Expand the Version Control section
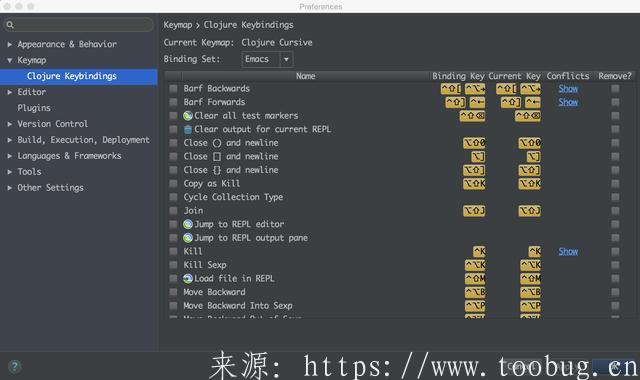This screenshot has height=380, width=640. point(9,124)
